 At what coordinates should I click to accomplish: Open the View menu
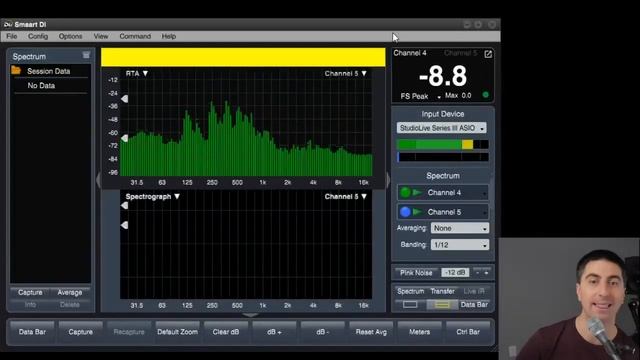101,36
